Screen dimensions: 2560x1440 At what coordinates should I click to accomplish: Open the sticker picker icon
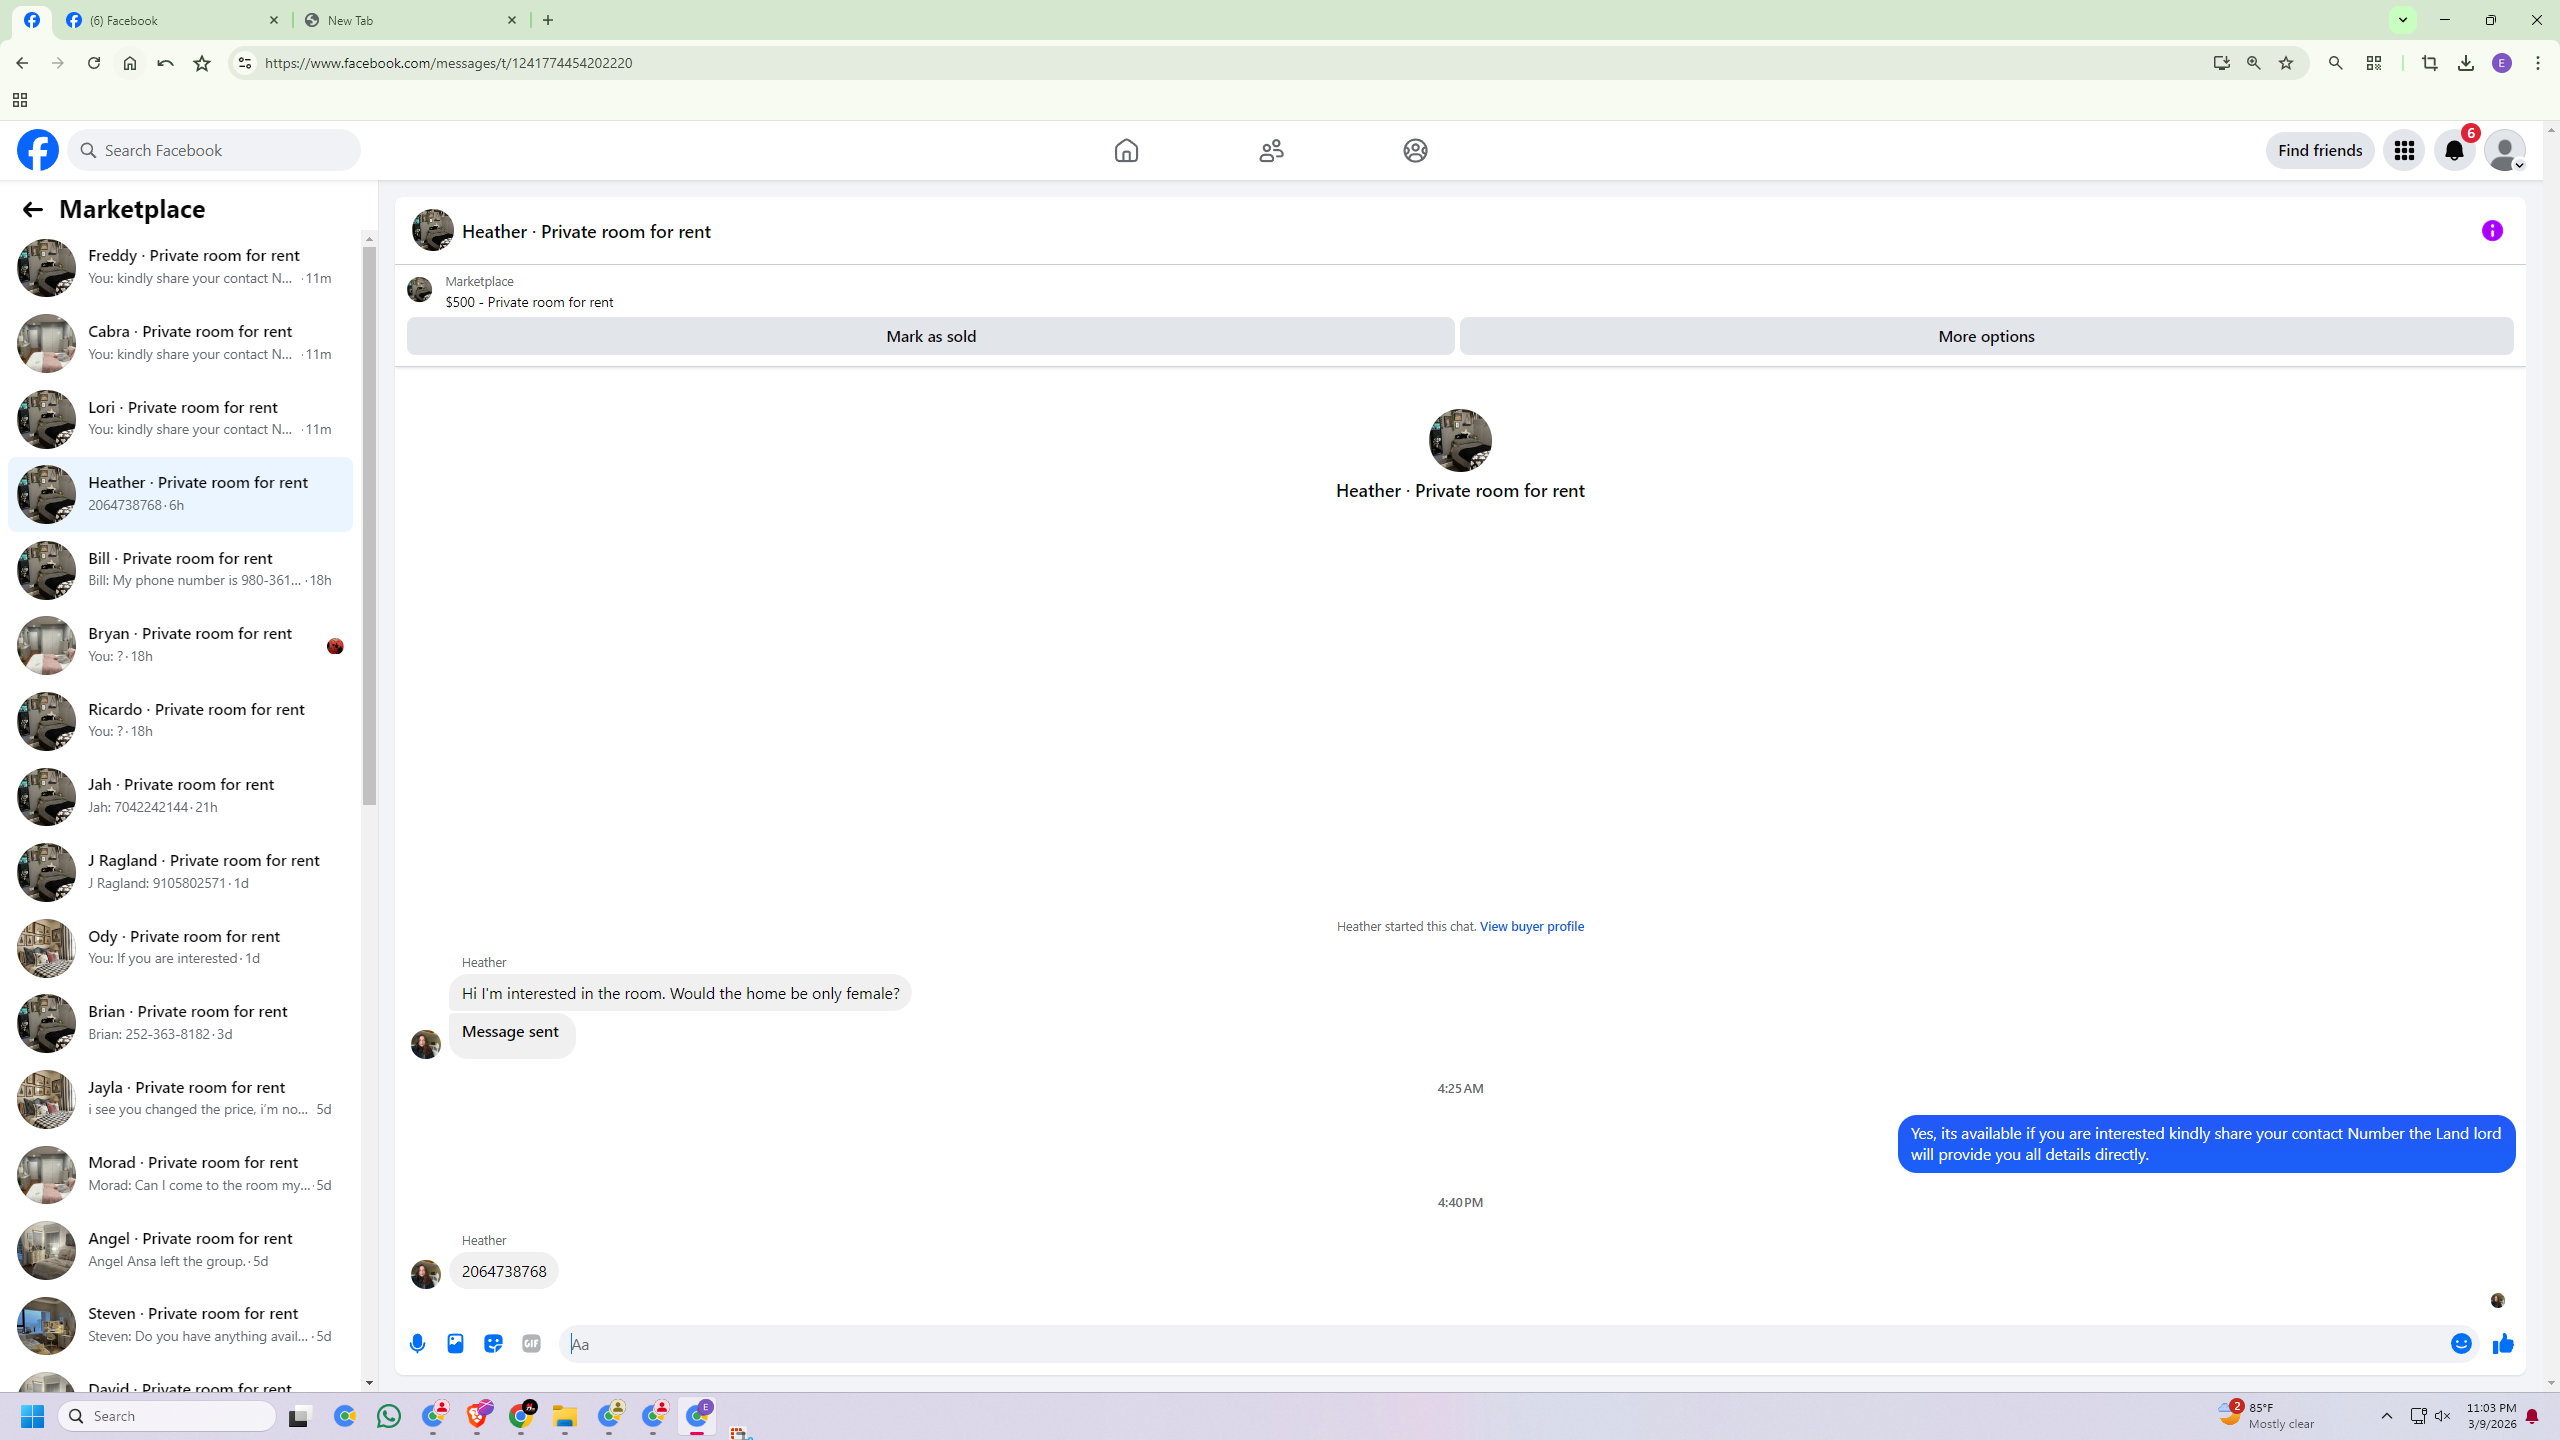(493, 1343)
